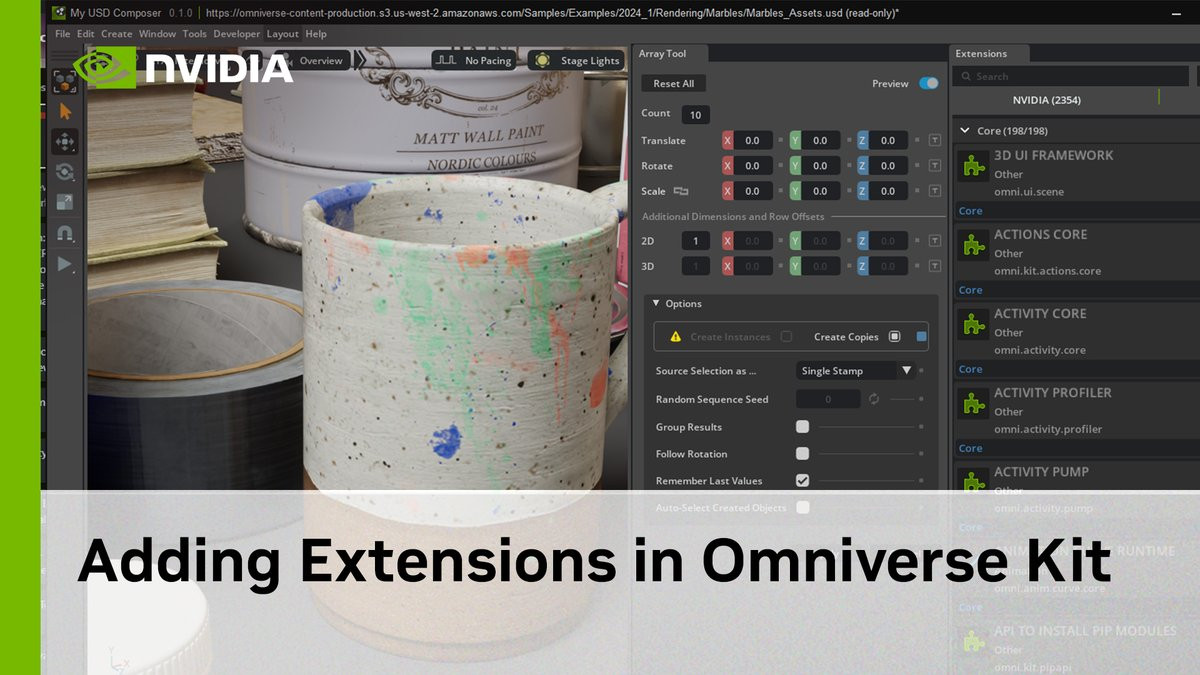Collapse the Core (198/198) group
The image size is (1200, 675).
[965, 131]
